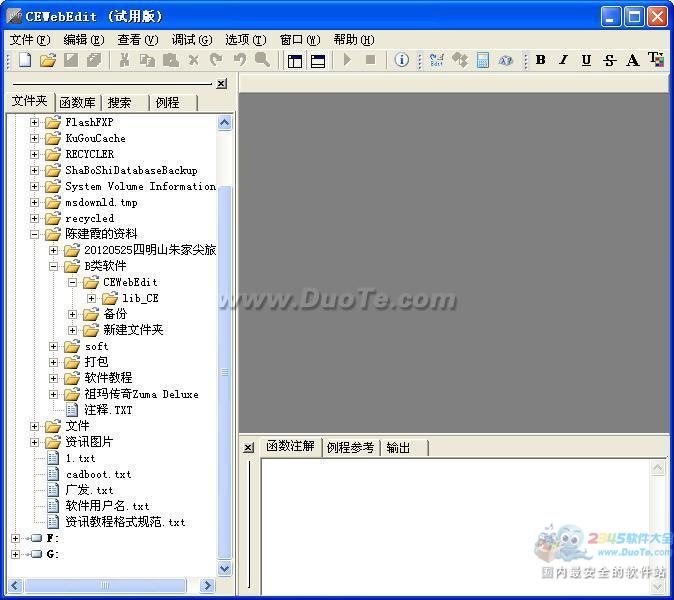The height and width of the screenshot is (600, 674).
Task: Select the 文件夹 tab
Action: click(30, 101)
